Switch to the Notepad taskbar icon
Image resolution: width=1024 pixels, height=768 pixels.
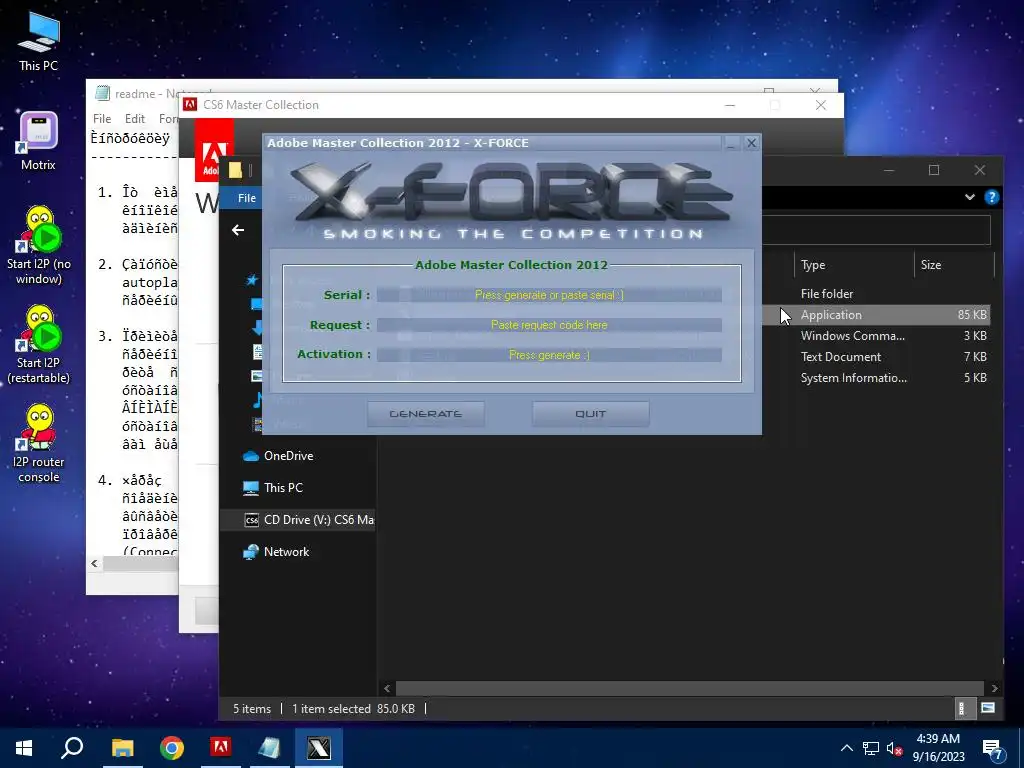[x=269, y=748]
